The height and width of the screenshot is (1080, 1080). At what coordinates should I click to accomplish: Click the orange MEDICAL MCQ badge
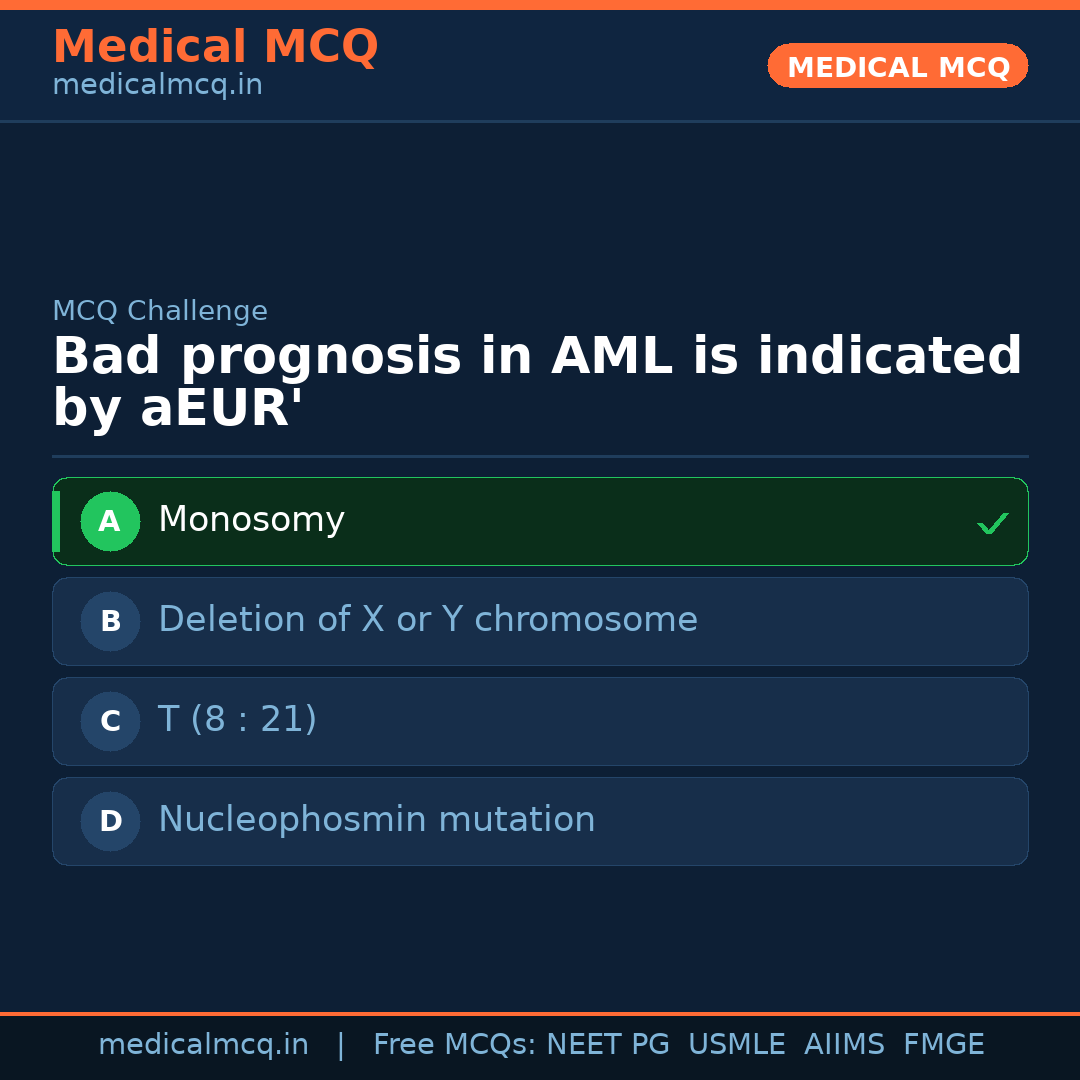click(x=897, y=66)
